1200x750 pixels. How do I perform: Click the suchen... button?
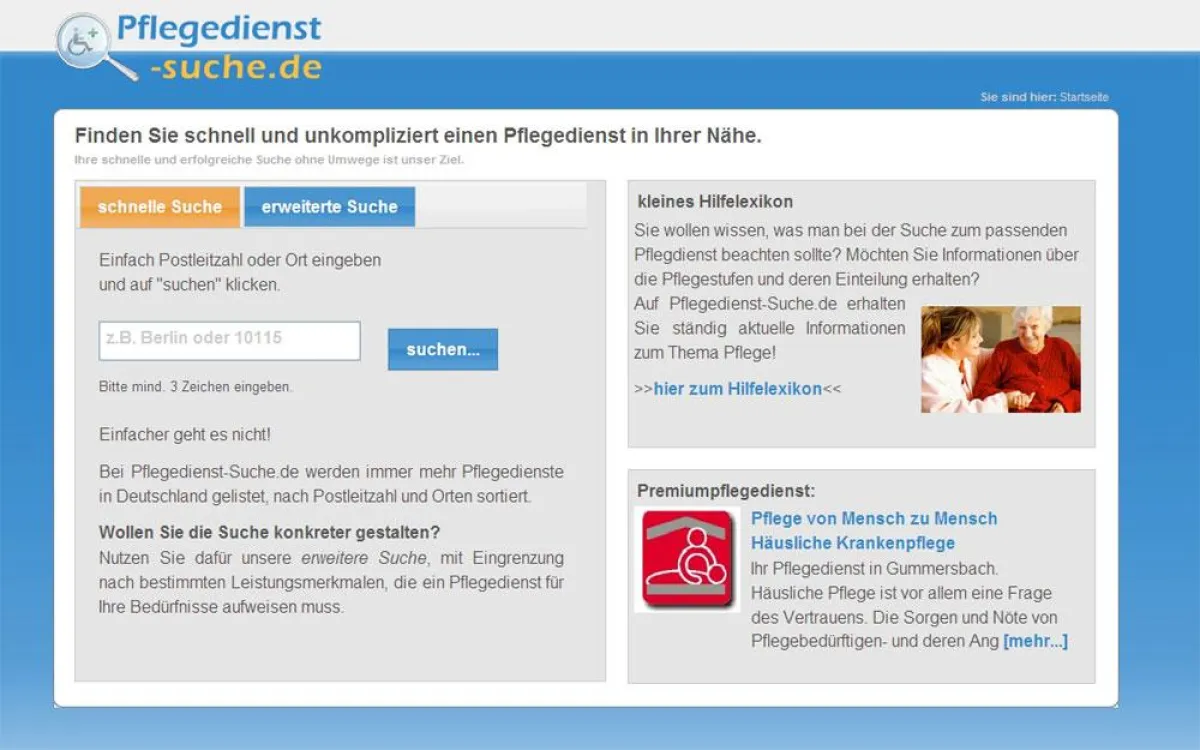click(442, 349)
